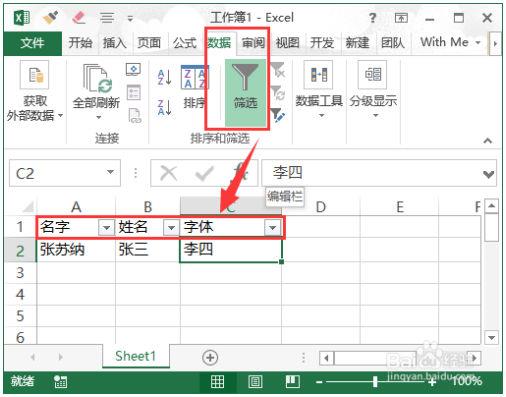Click the reapply filter icon
Viewport: 506px width, 397px height.
[277, 93]
